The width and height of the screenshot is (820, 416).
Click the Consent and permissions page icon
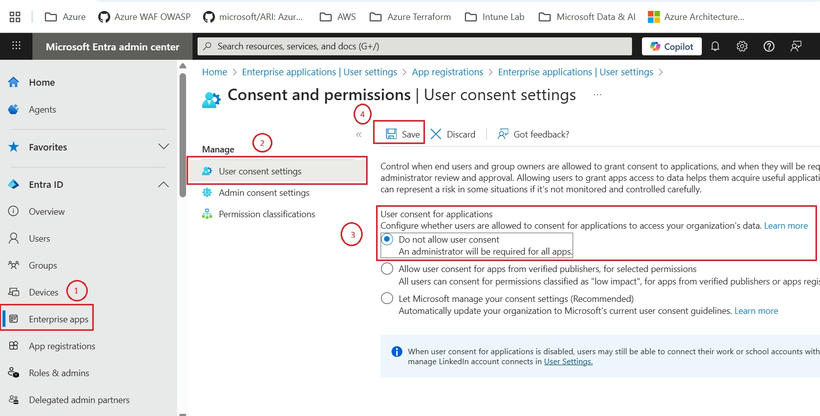pos(211,99)
